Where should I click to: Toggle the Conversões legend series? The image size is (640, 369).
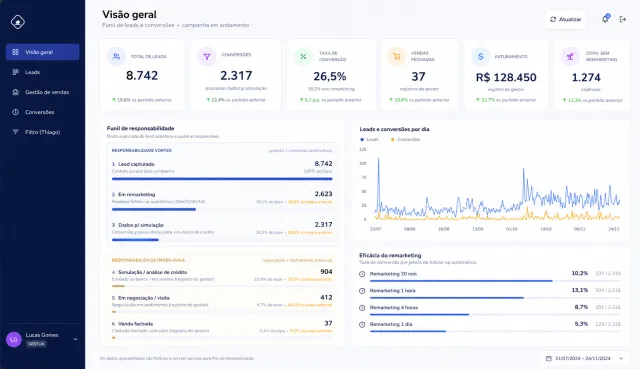tap(406, 140)
